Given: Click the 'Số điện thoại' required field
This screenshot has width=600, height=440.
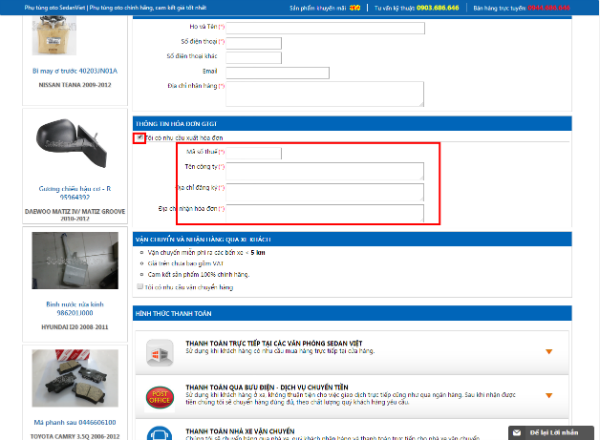Looking at the screenshot, I should point(254,43).
